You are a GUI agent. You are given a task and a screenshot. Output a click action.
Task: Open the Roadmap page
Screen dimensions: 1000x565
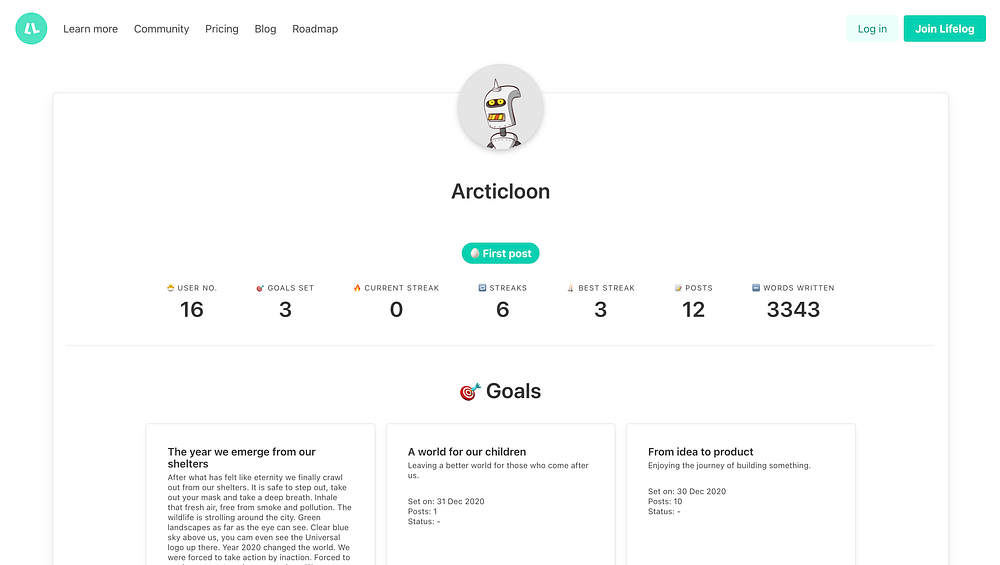pyautogui.click(x=315, y=29)
